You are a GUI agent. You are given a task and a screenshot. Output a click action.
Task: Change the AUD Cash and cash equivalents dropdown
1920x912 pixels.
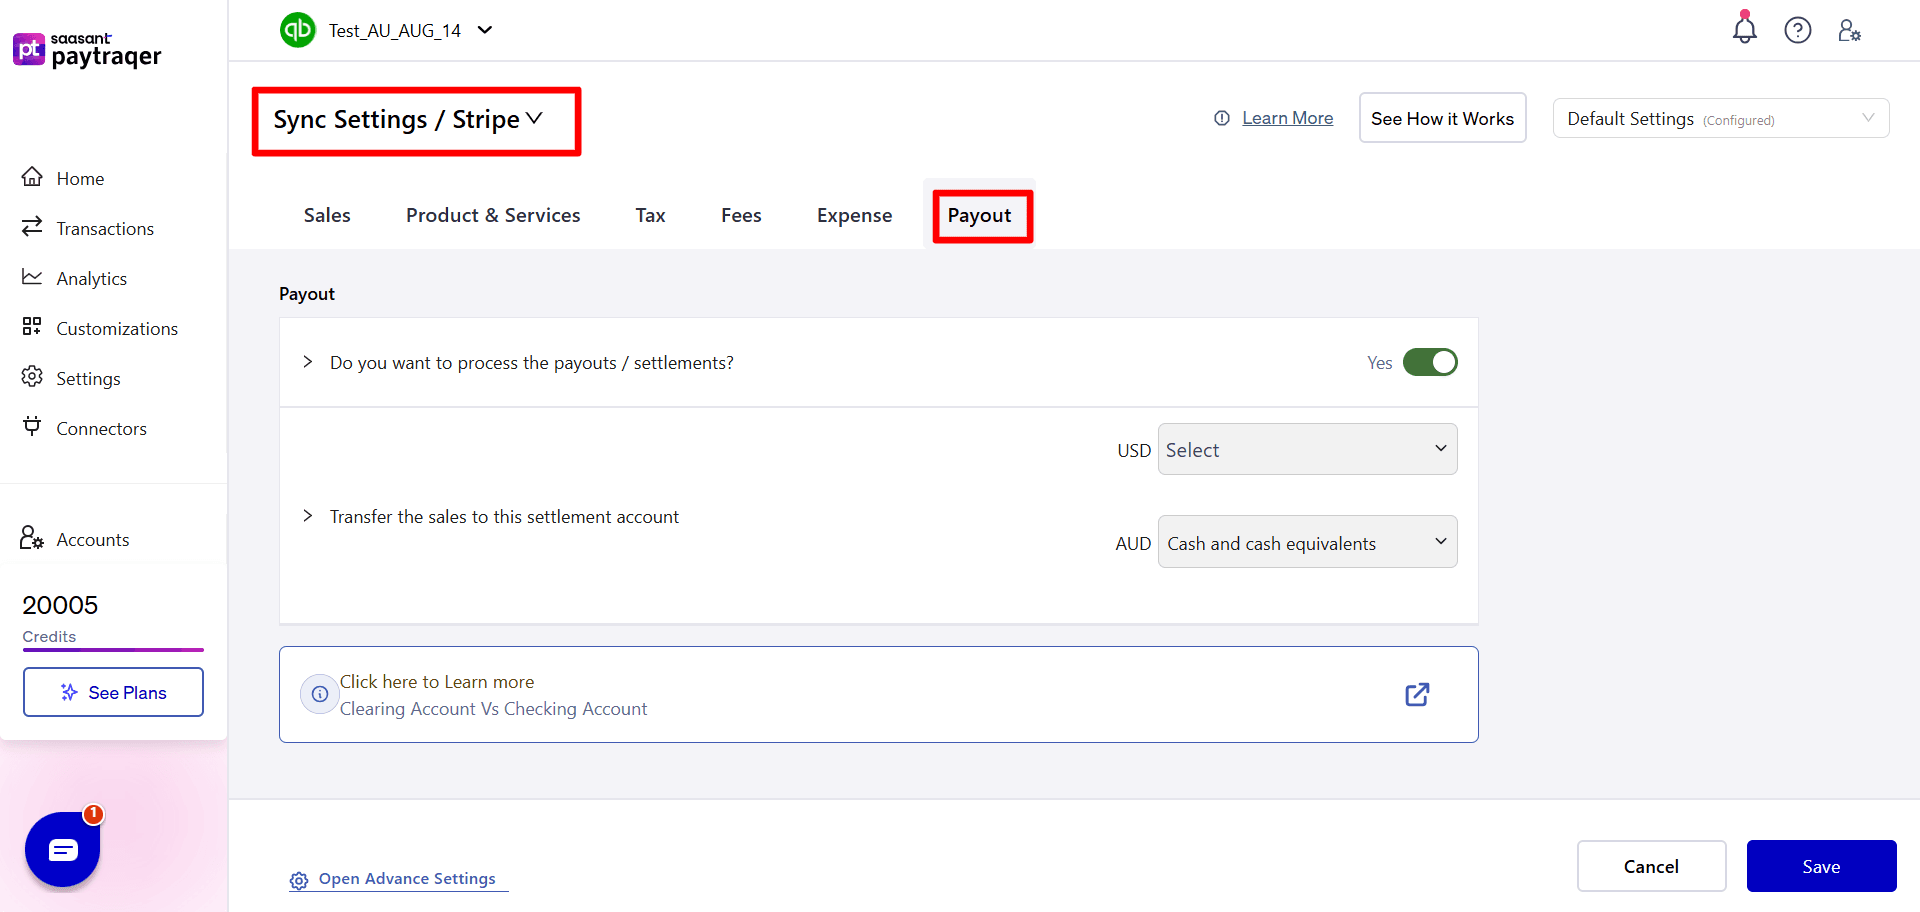tap(1306, 542)
